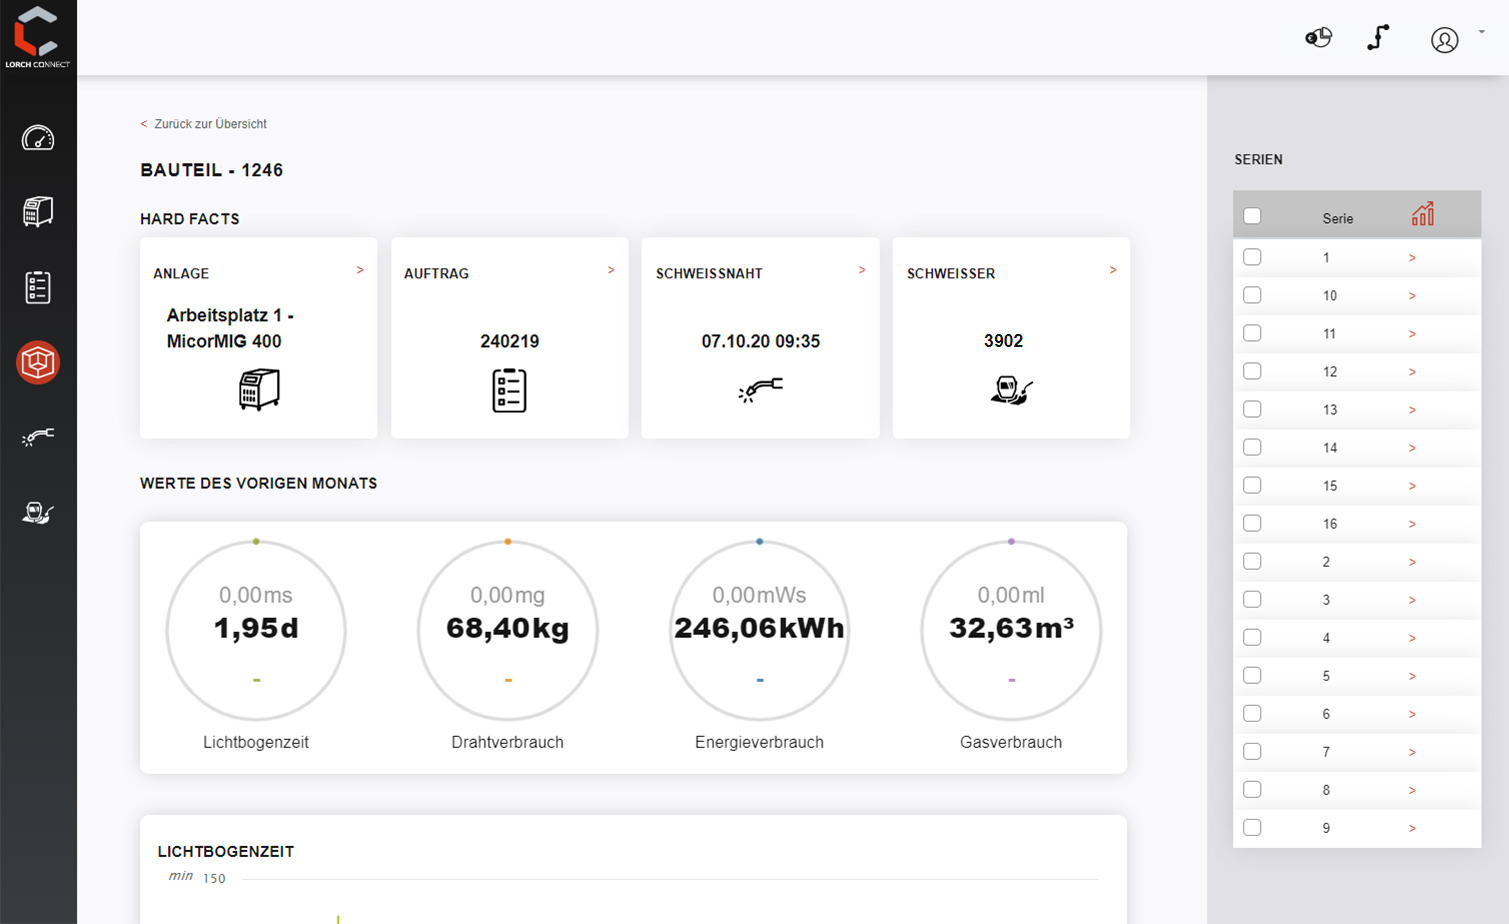This screenshot has width=1509, height=924.
Task: Open the welder helmet icon in sidebar
Action: point(38,513)
